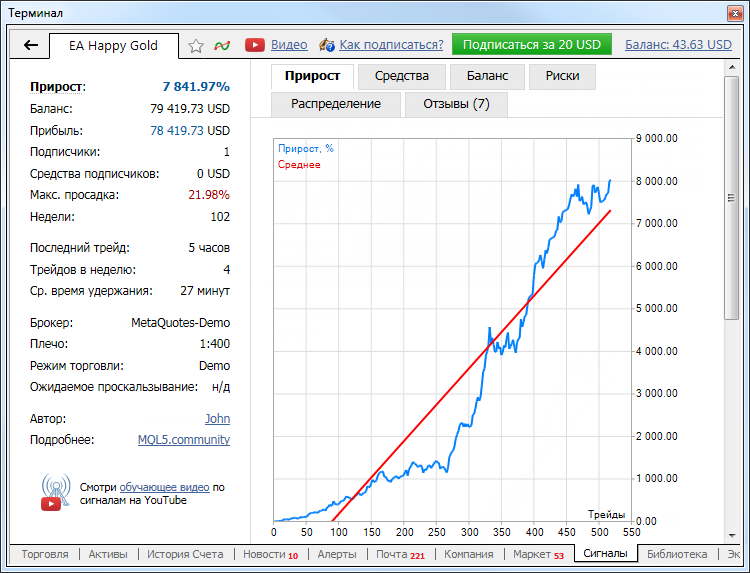Screen dimensions: 750x573
Task: Open the Торговля terminal tab
Action: [45, 554]
